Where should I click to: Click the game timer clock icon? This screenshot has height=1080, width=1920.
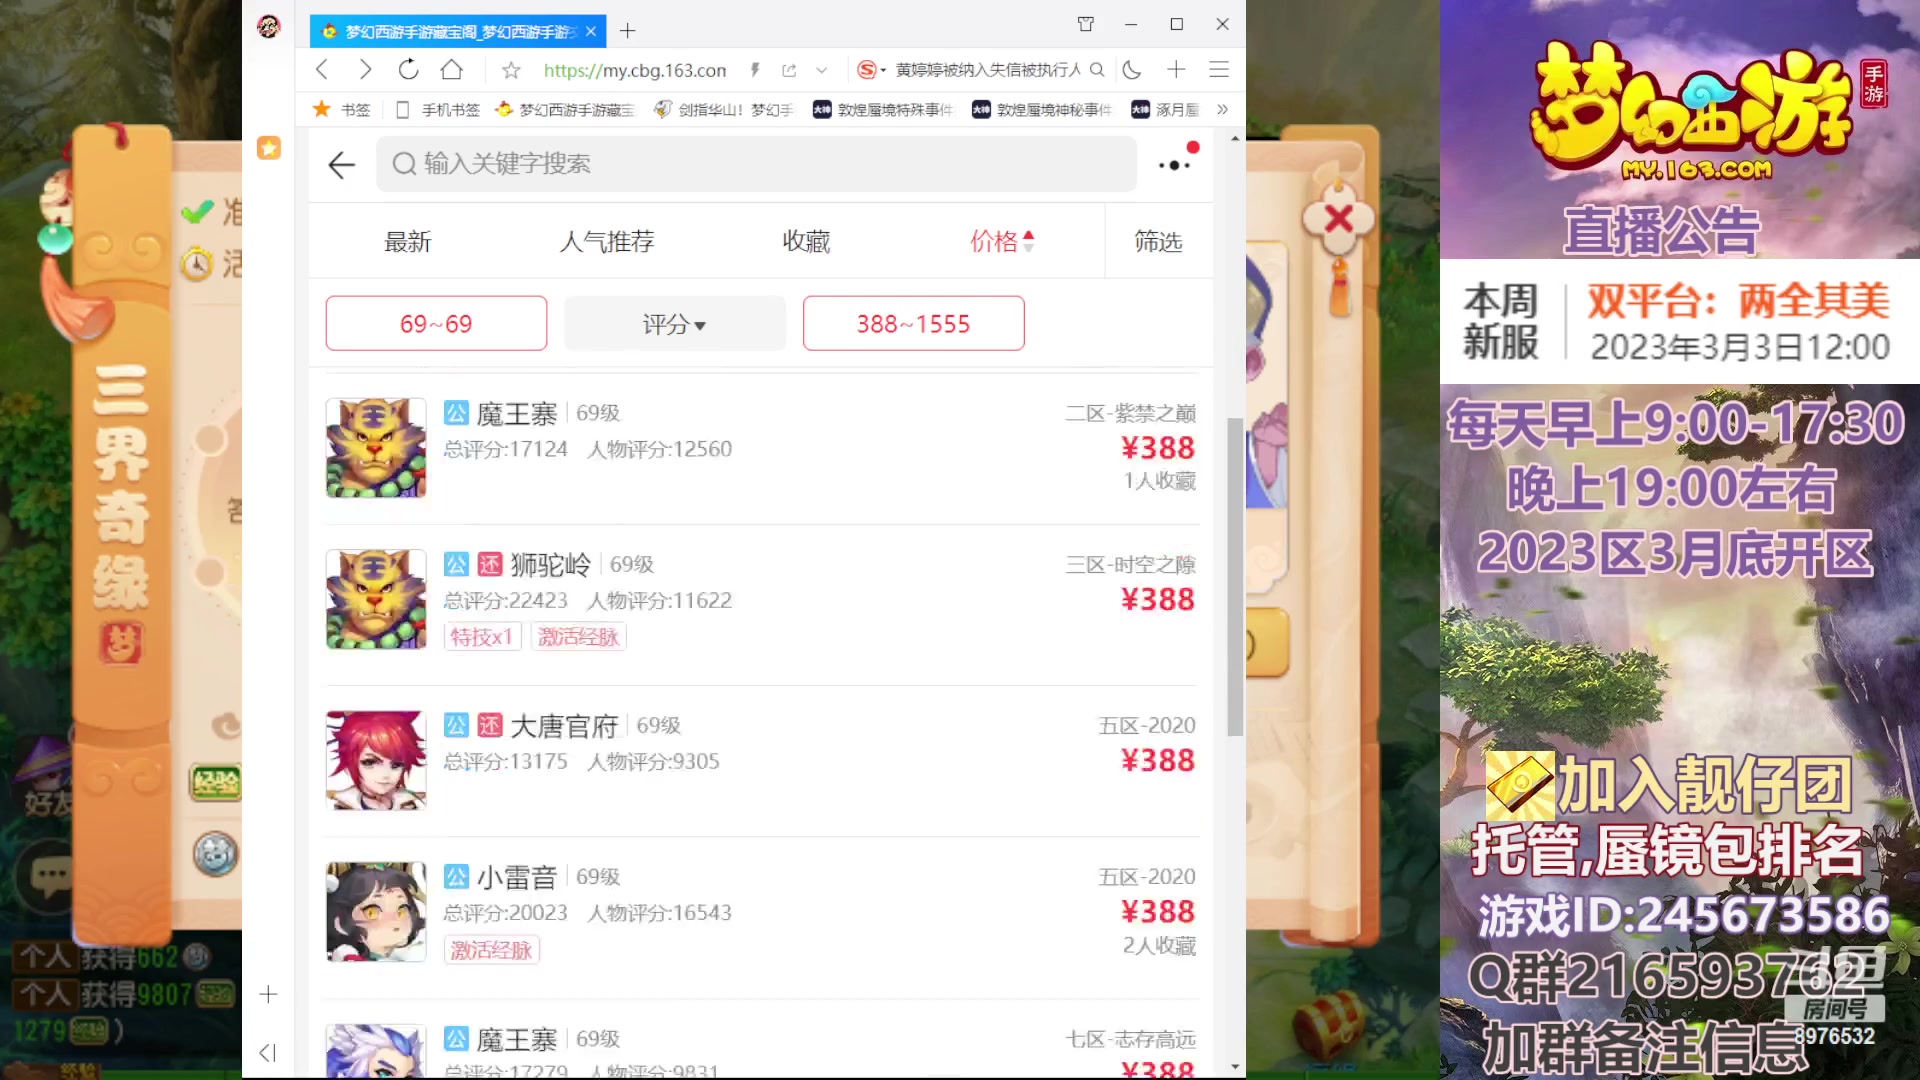[x=197, y=263]
